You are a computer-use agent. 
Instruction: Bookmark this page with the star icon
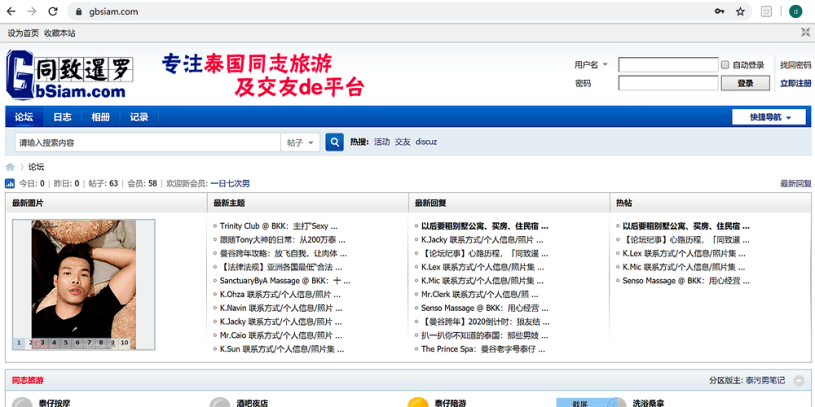[x=740, y=11]
